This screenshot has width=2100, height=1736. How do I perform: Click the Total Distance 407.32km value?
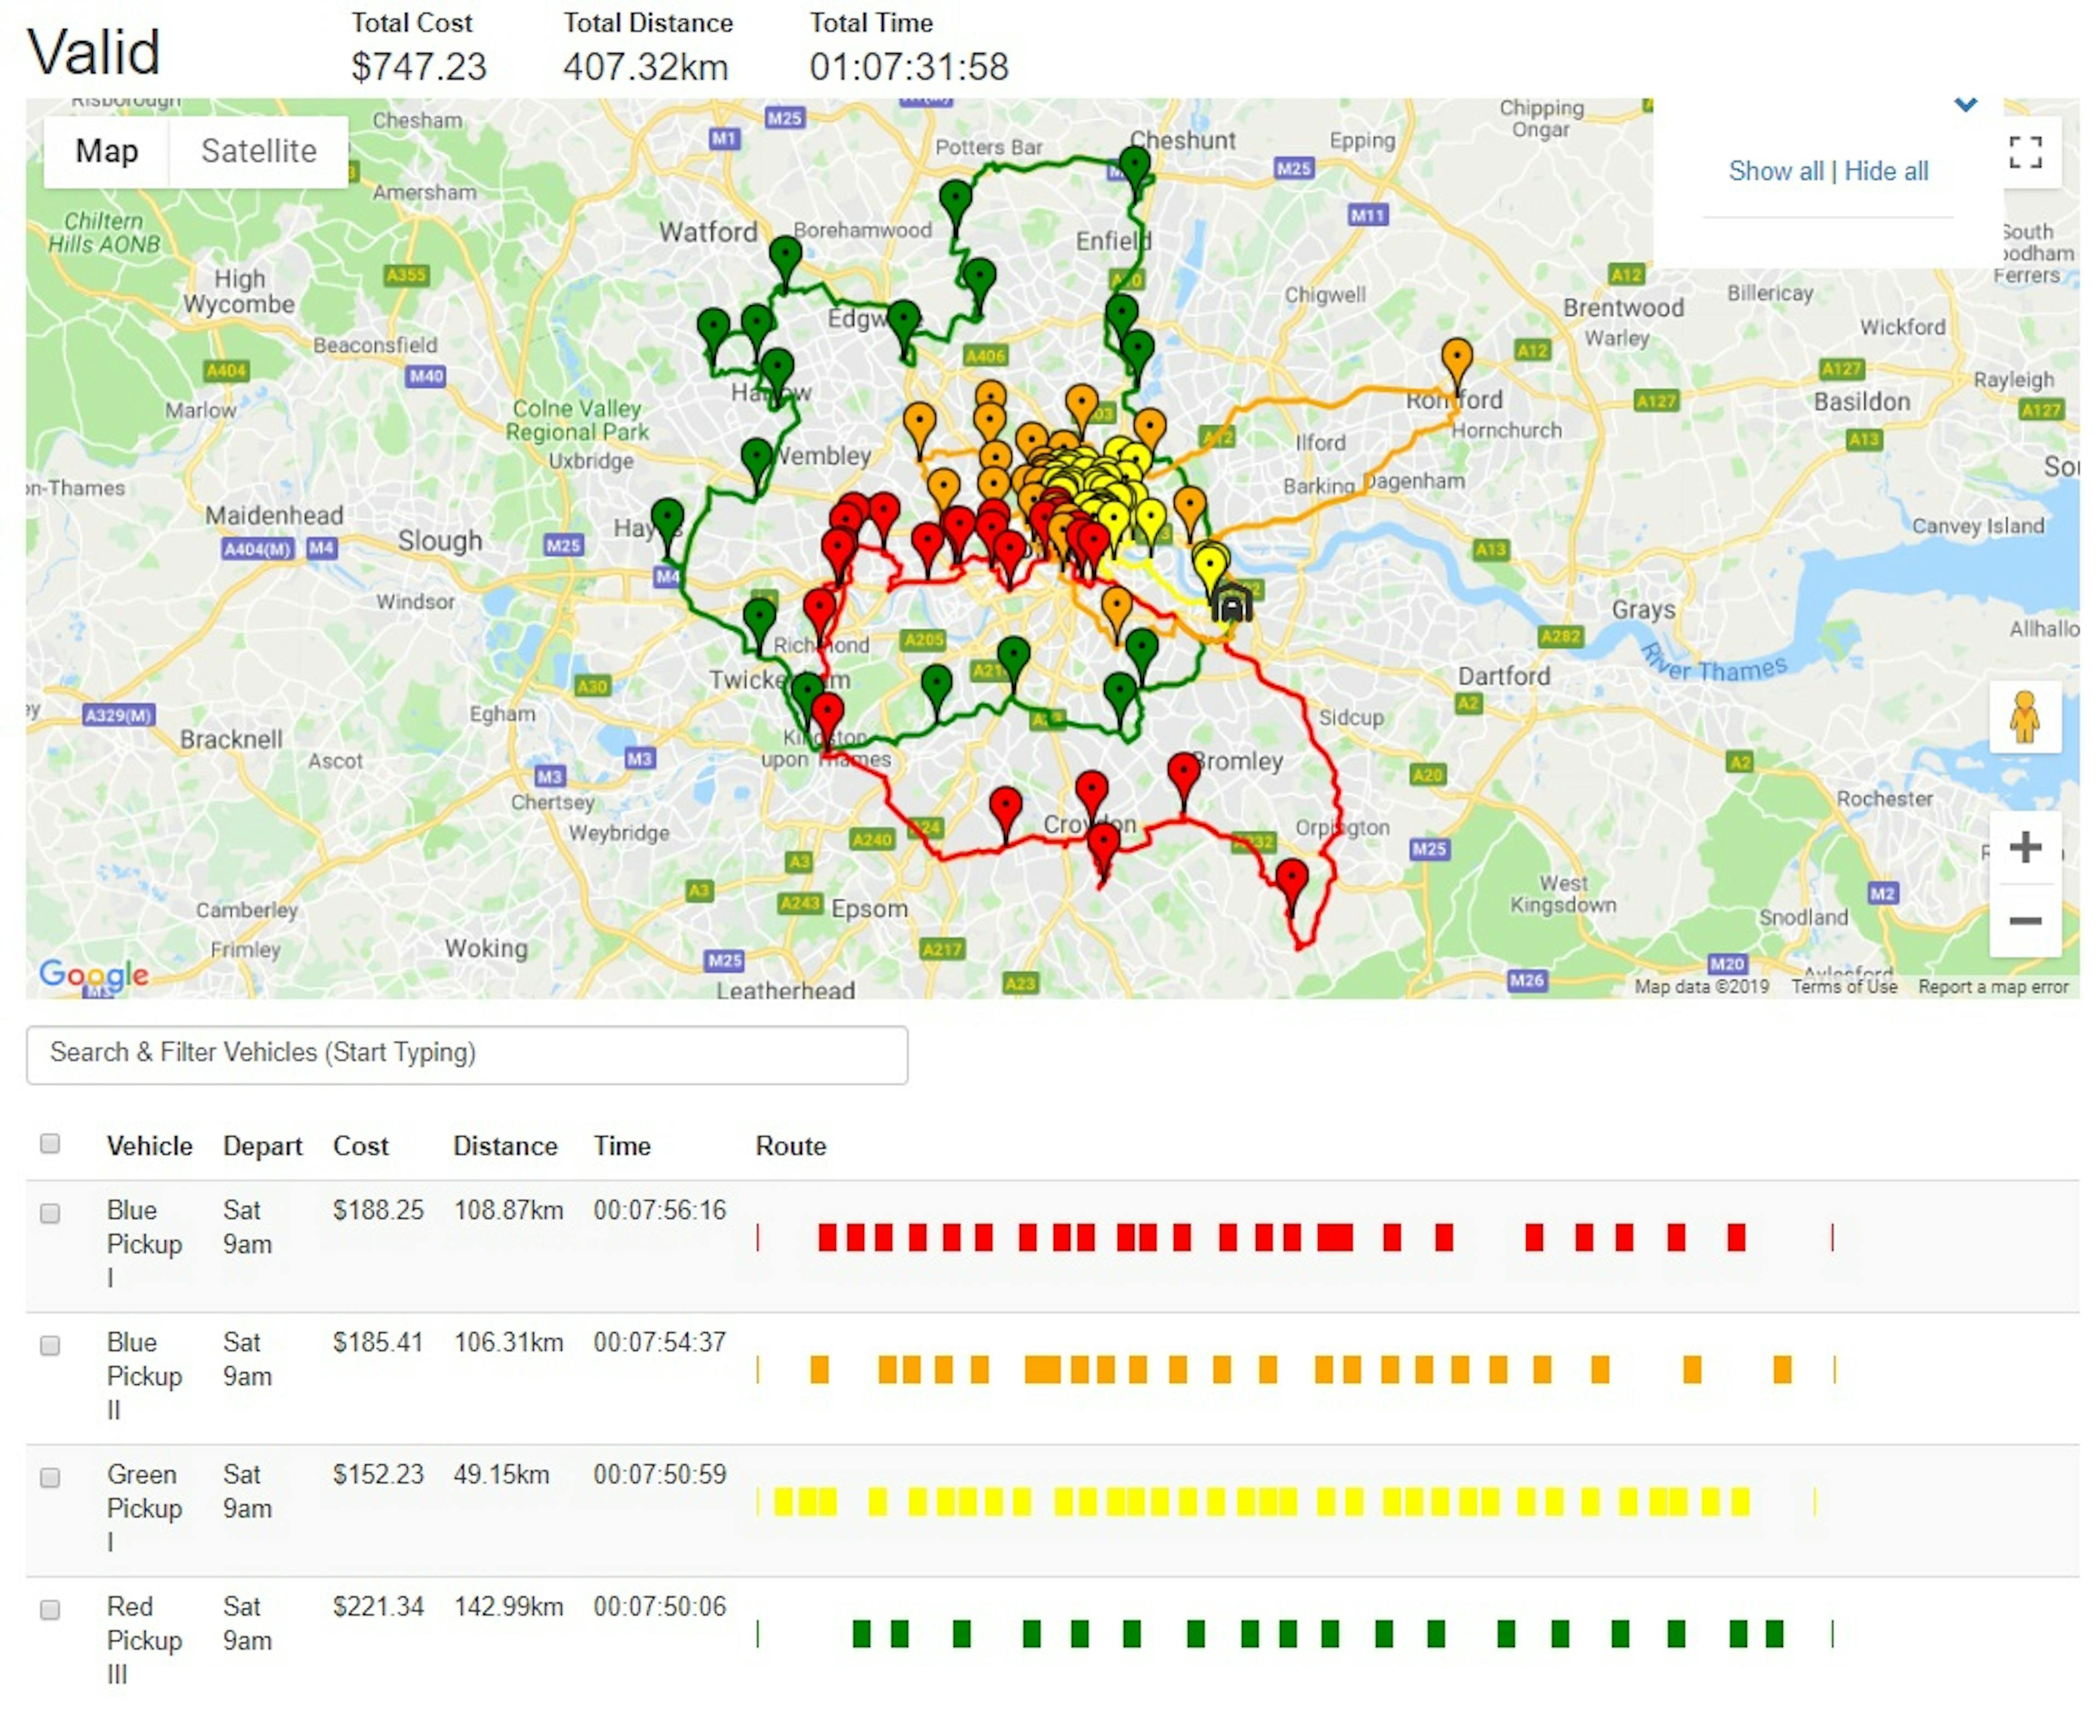(646, 67)
